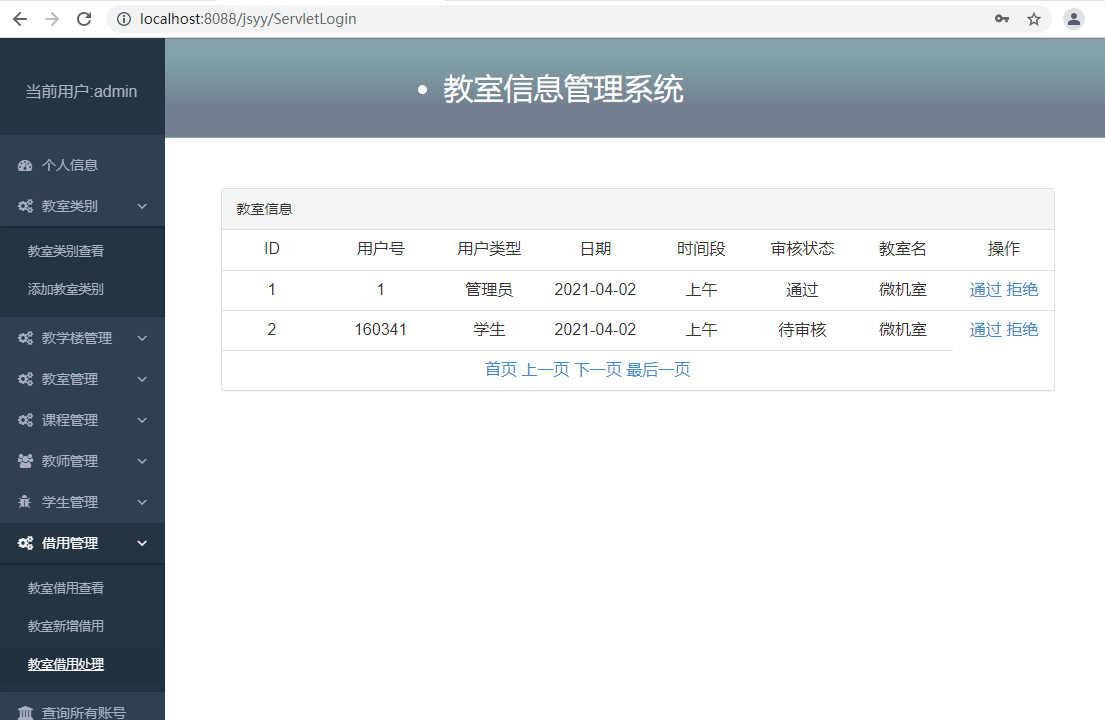Go to 上一页 in pagination
The image size is (1105, 720).
coord(545,369)
